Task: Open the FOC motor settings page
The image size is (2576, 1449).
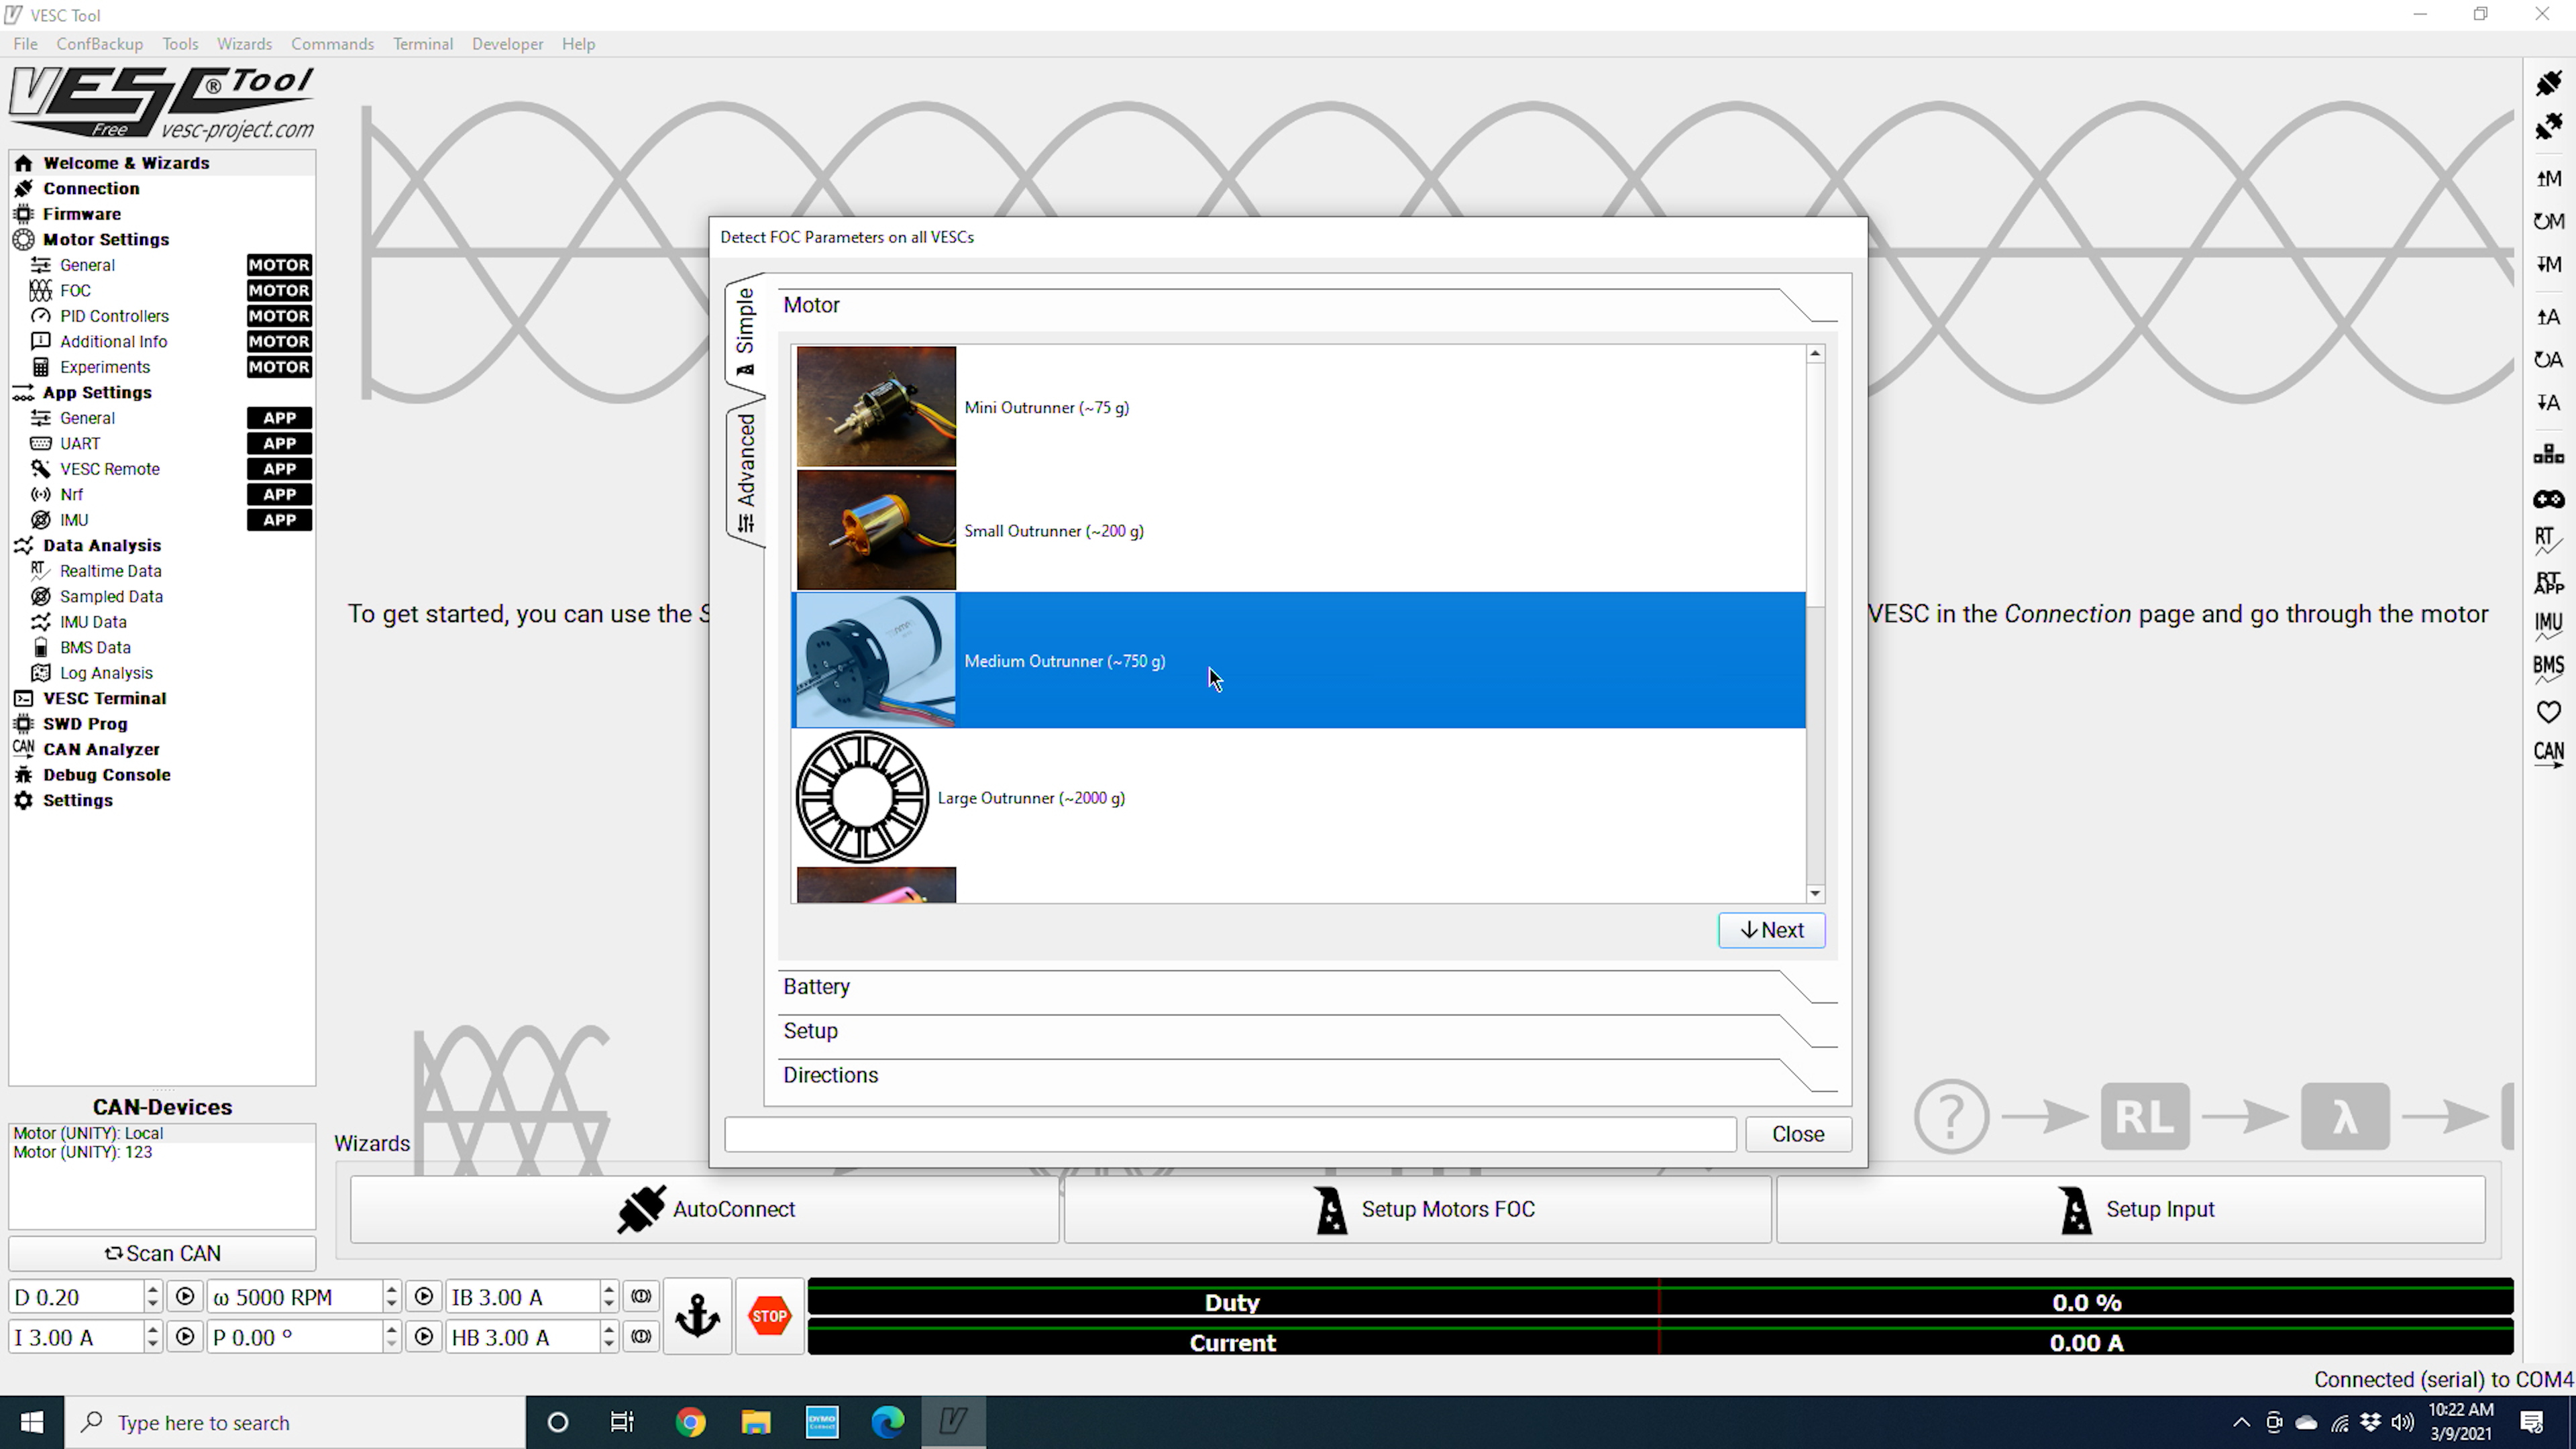Action: click(x=162, y=290)
